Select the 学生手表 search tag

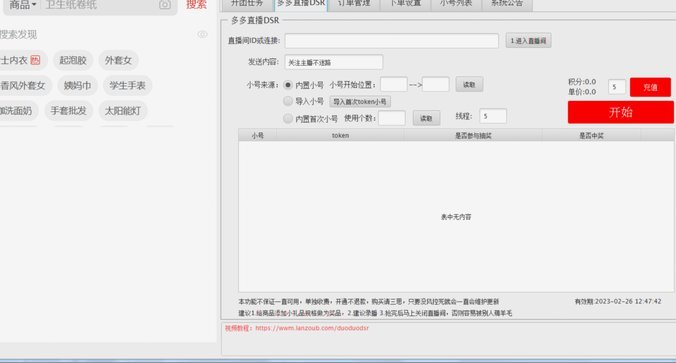point(127,85)
